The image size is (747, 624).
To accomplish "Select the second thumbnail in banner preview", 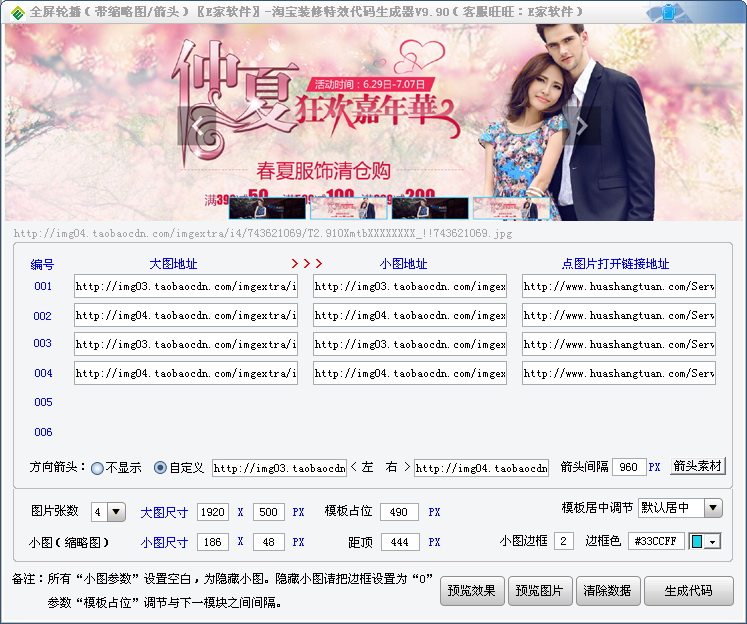I will coord(349,208).
